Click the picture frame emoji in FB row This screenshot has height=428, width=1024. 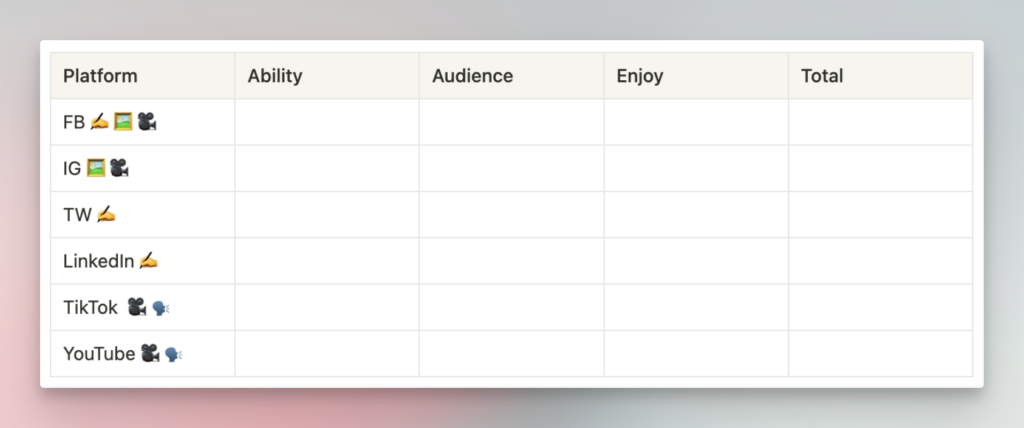(123, 122)
